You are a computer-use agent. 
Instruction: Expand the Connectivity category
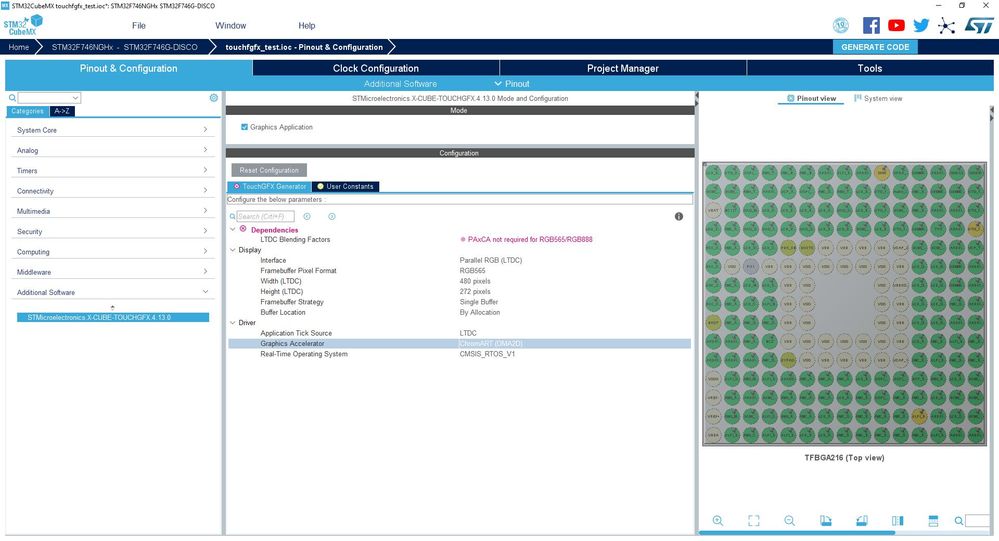pos(112,191)
